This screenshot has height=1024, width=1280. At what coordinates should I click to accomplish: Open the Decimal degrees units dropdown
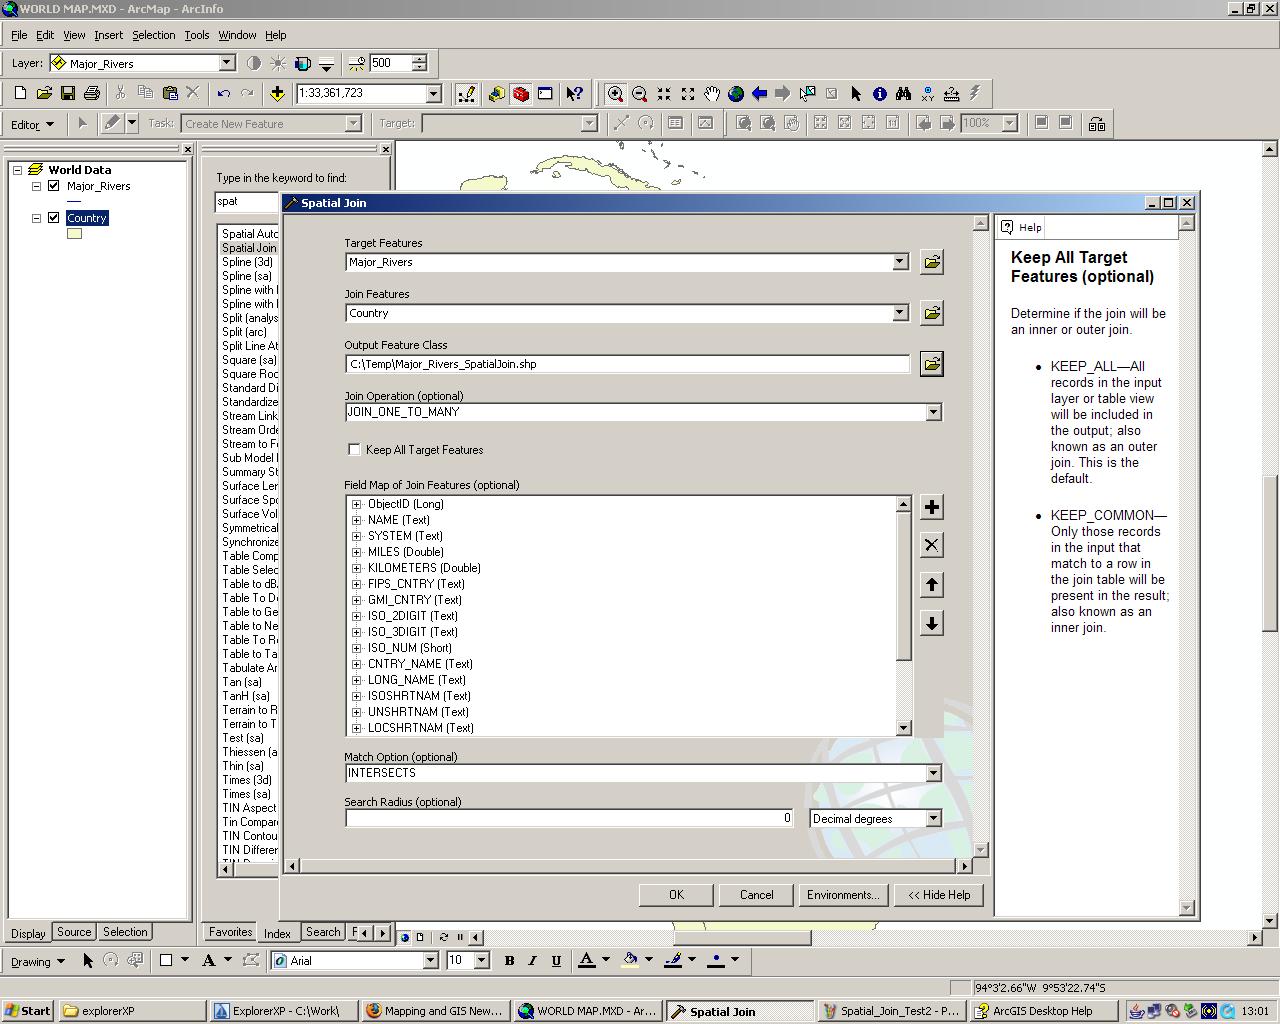pos(933,819)
